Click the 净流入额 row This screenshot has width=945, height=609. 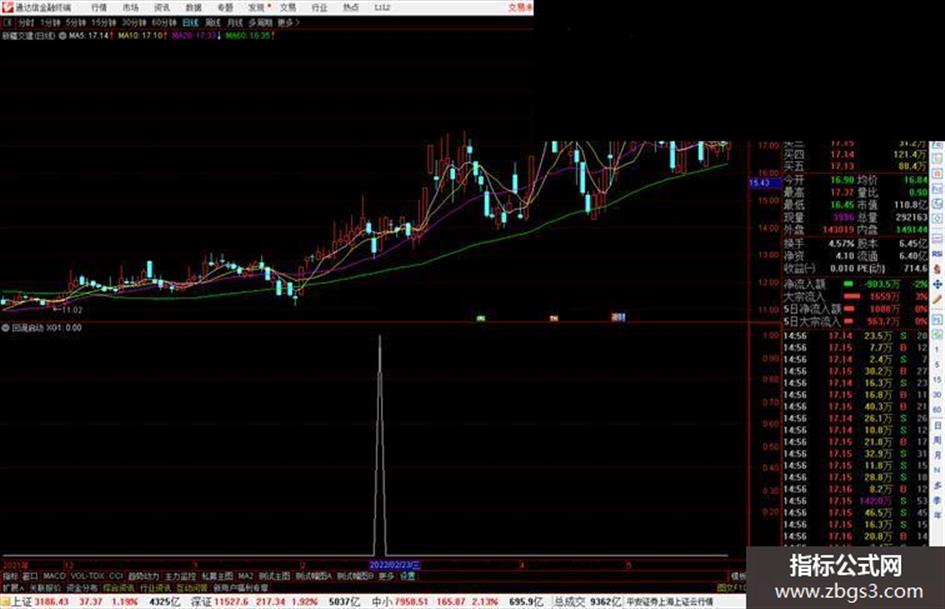[x=856, y=284]
